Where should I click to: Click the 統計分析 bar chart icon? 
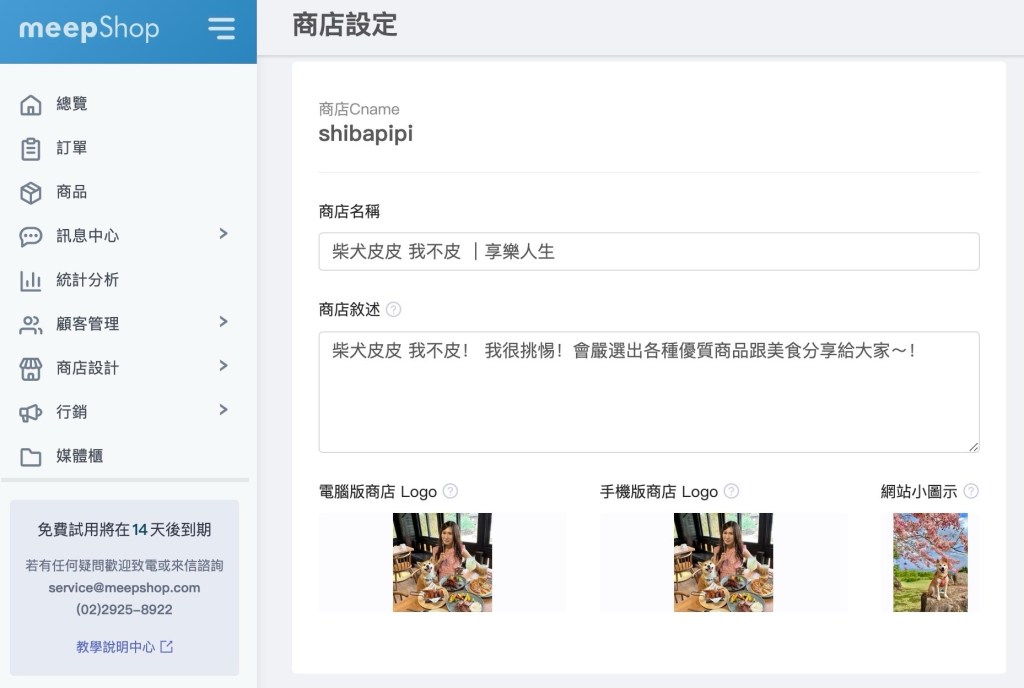(31, 281)
